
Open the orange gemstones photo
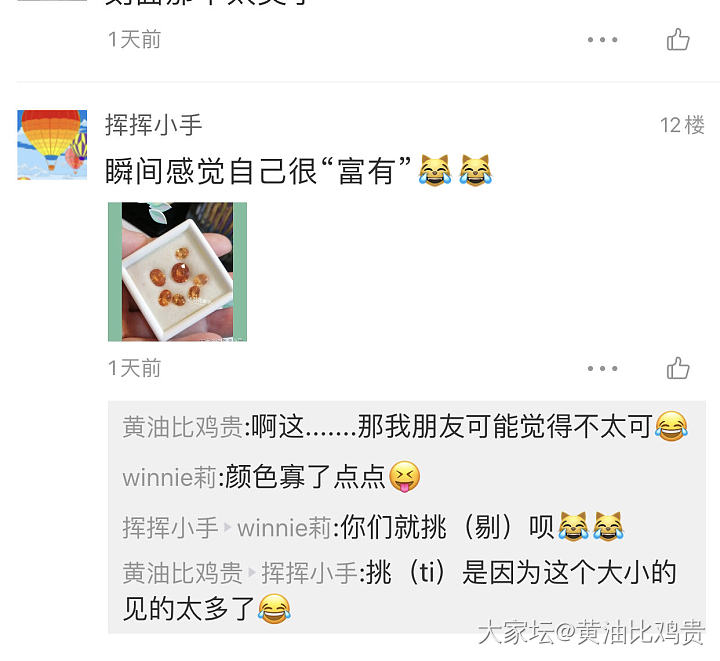177,272
